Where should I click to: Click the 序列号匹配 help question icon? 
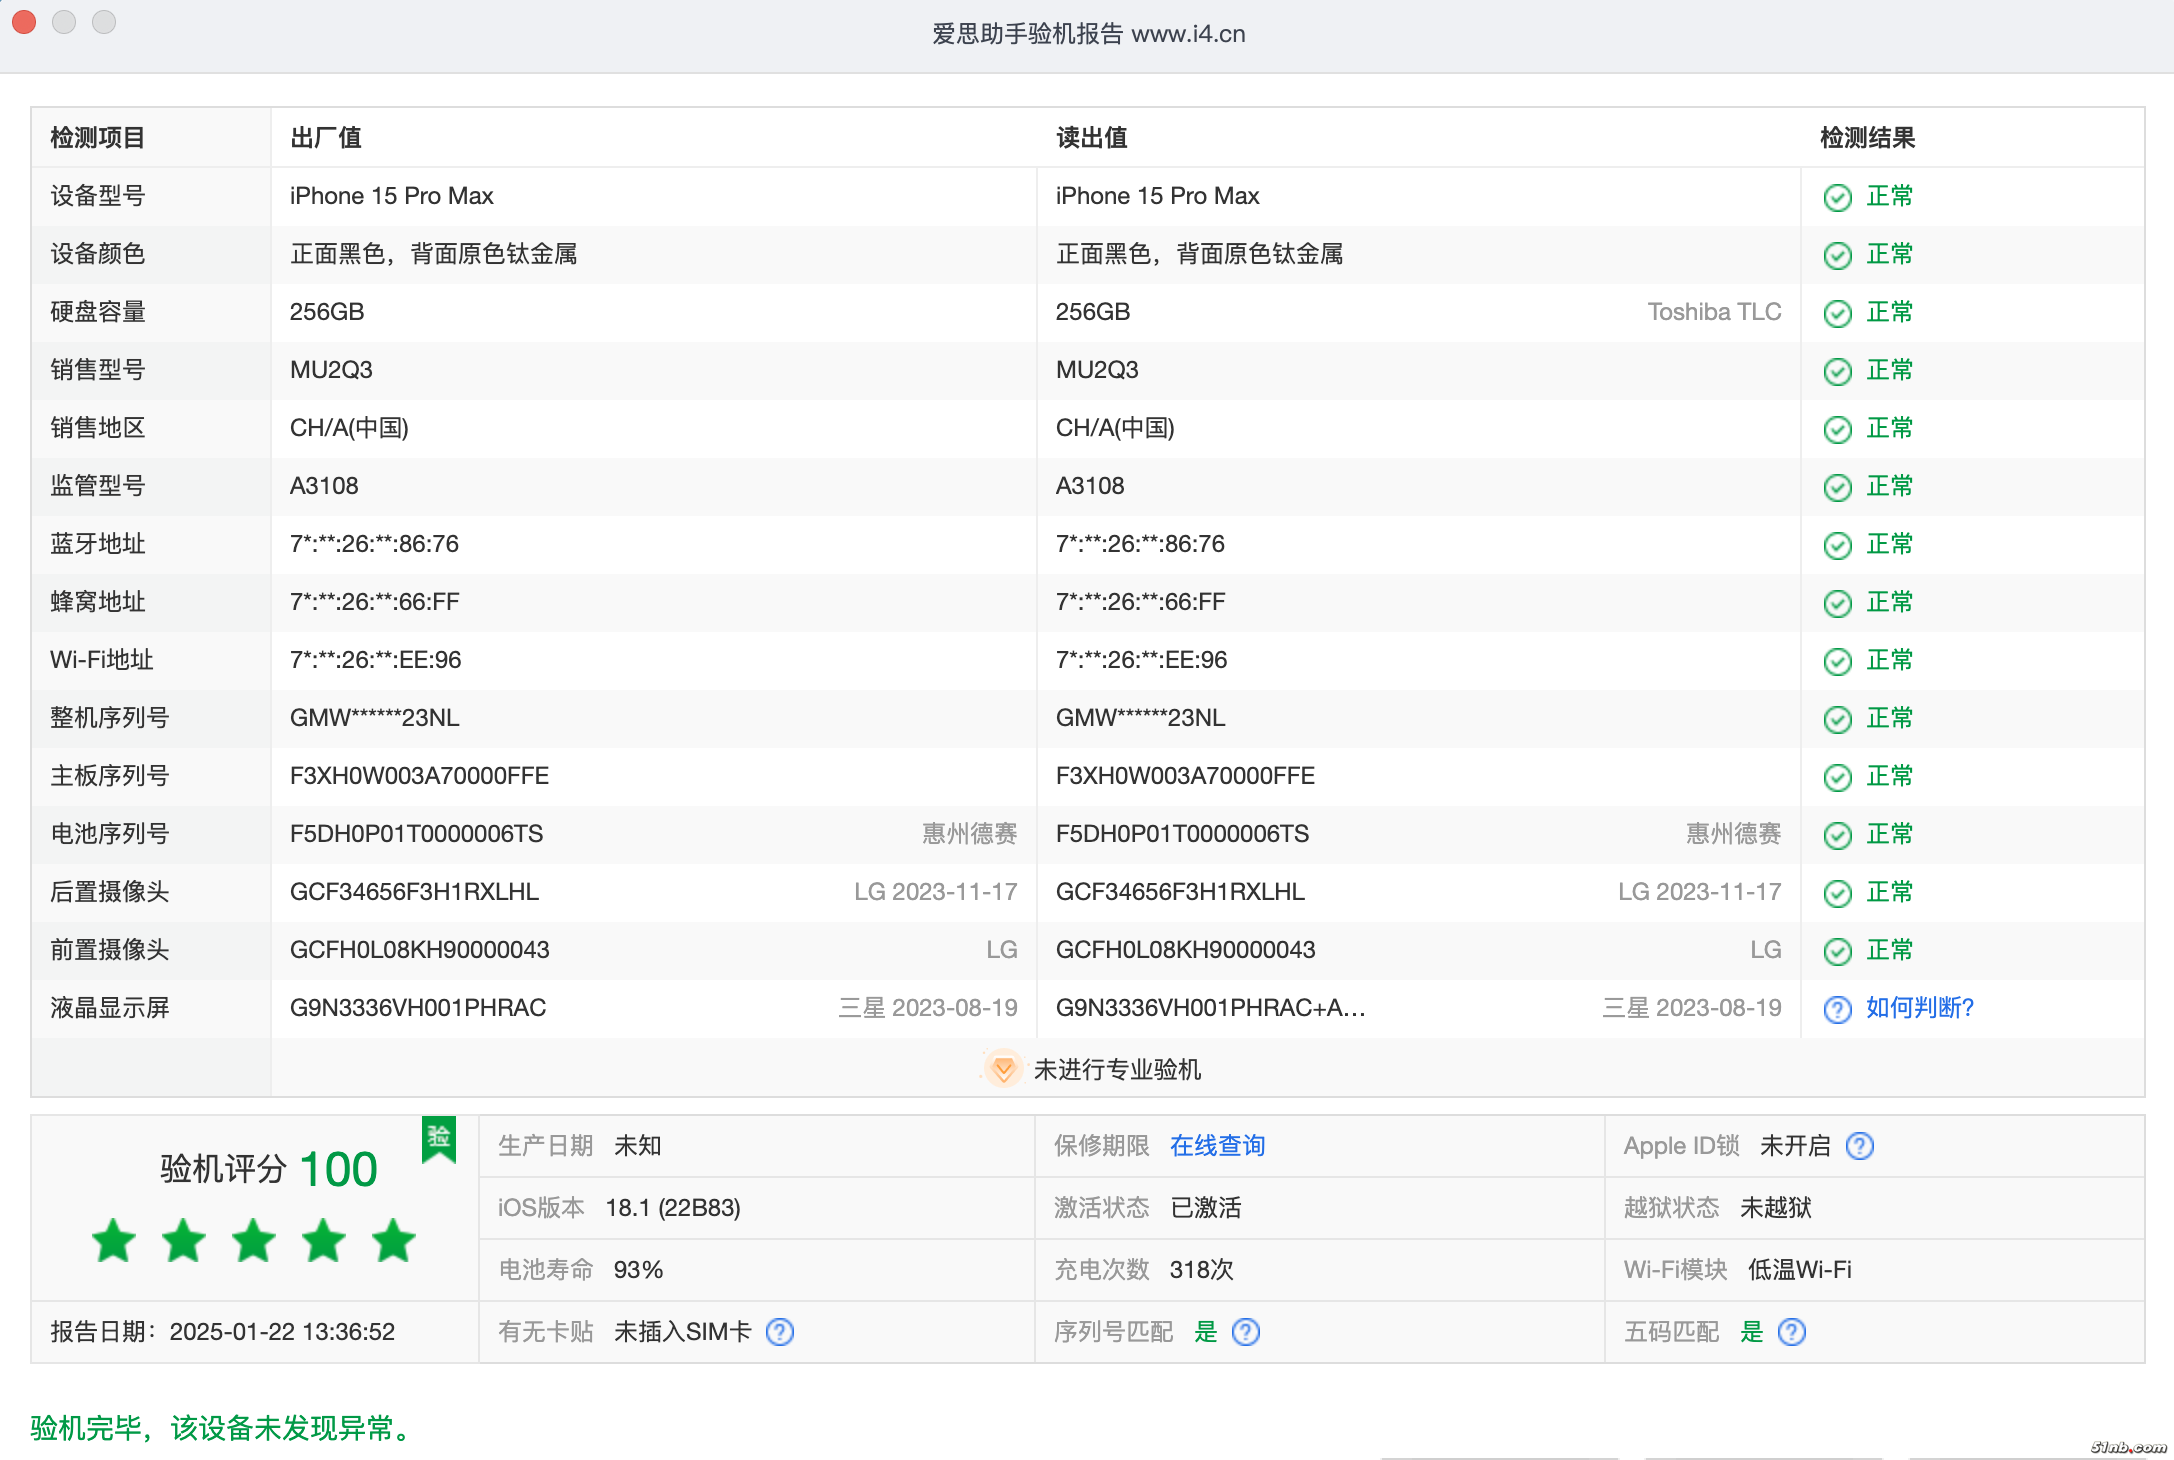click(x=1246, y=1332)
